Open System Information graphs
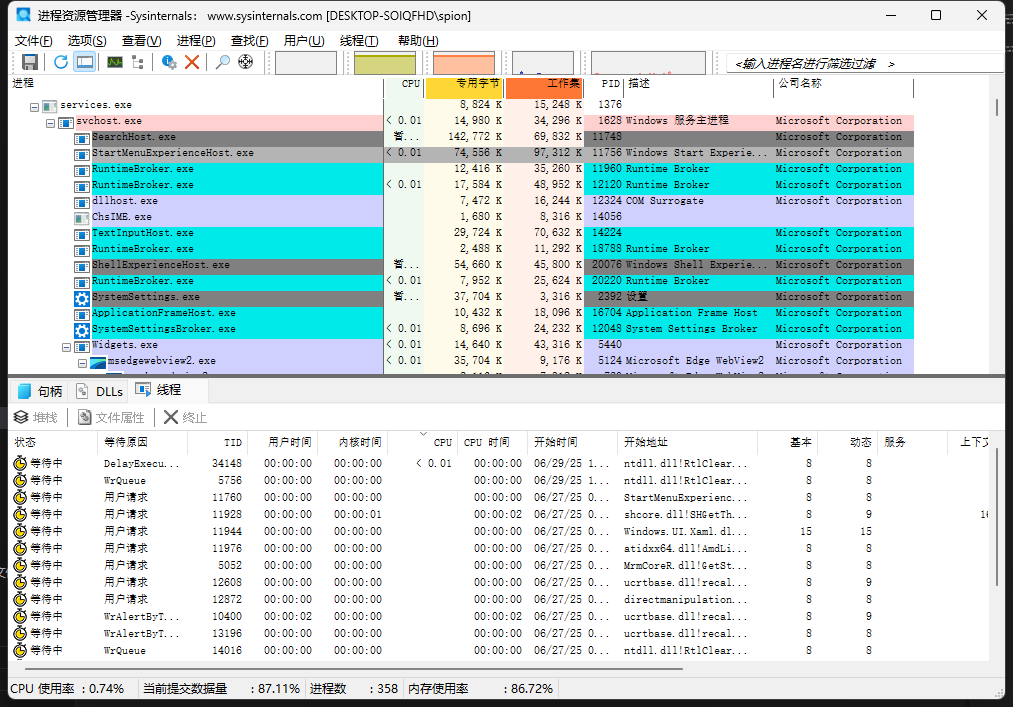The height and width of the screenshot is (707, 1013). point(114,61)
